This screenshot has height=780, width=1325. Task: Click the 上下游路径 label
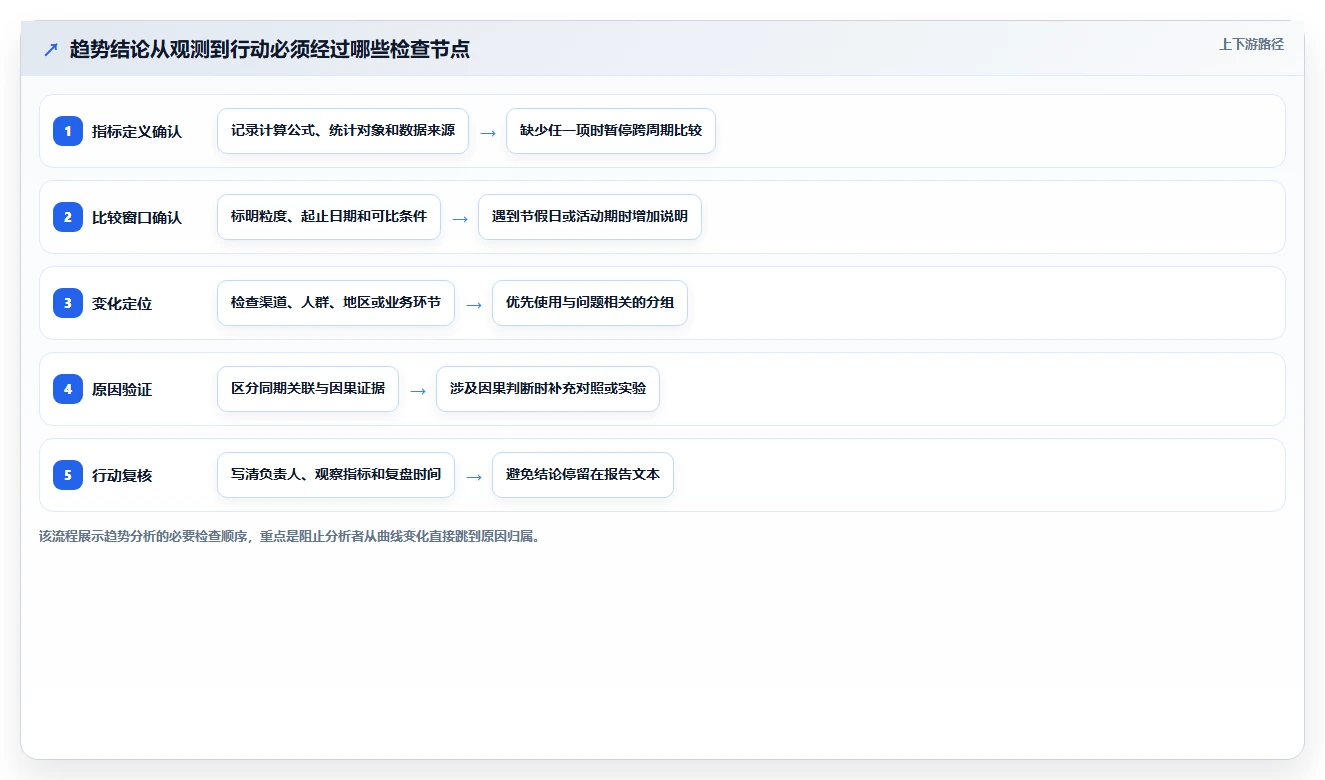pyautogui.click(x=1251, y=44)
